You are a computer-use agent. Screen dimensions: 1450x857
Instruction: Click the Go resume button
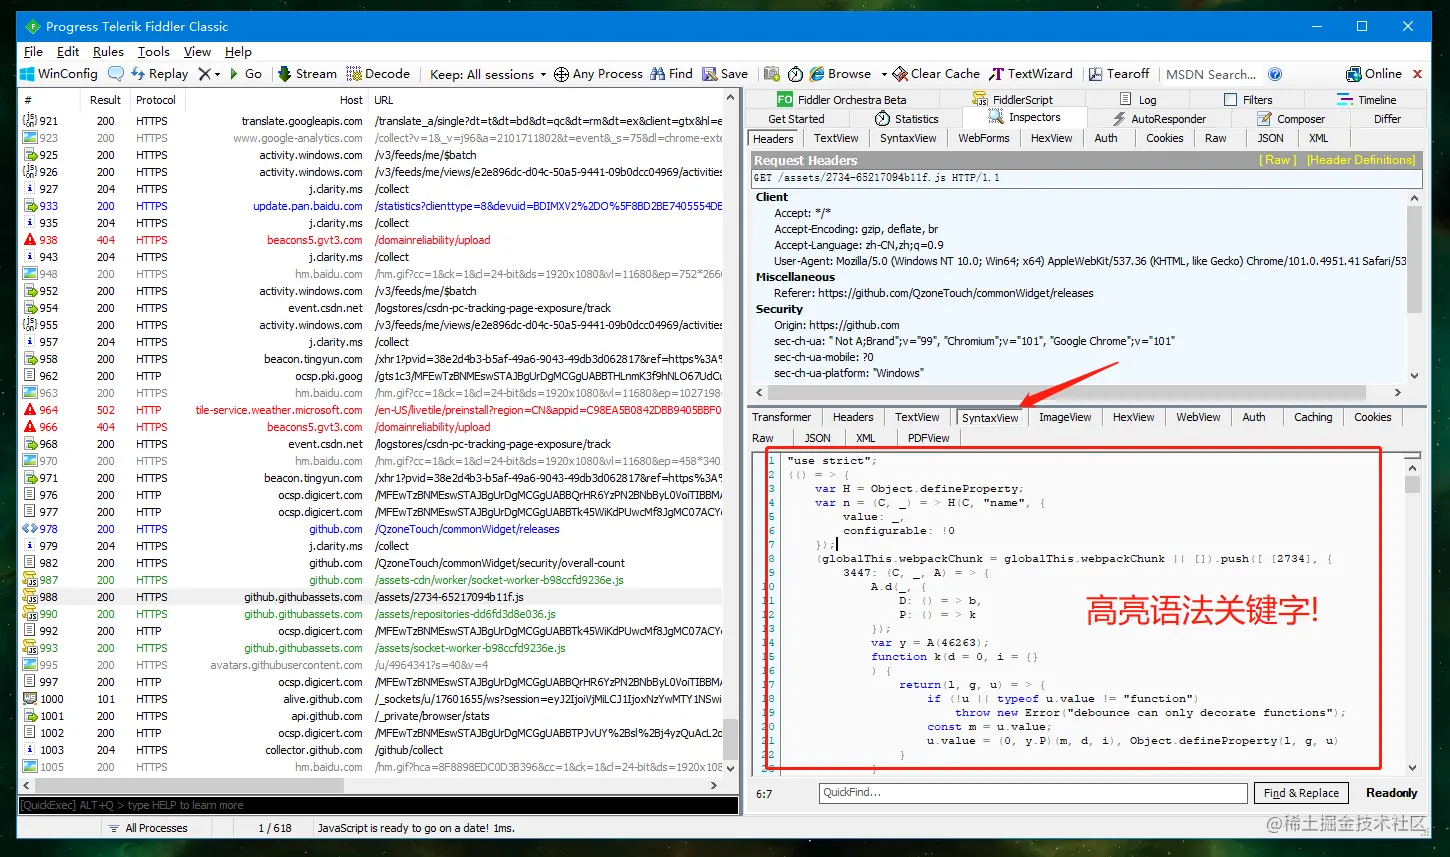click(246, 74)
